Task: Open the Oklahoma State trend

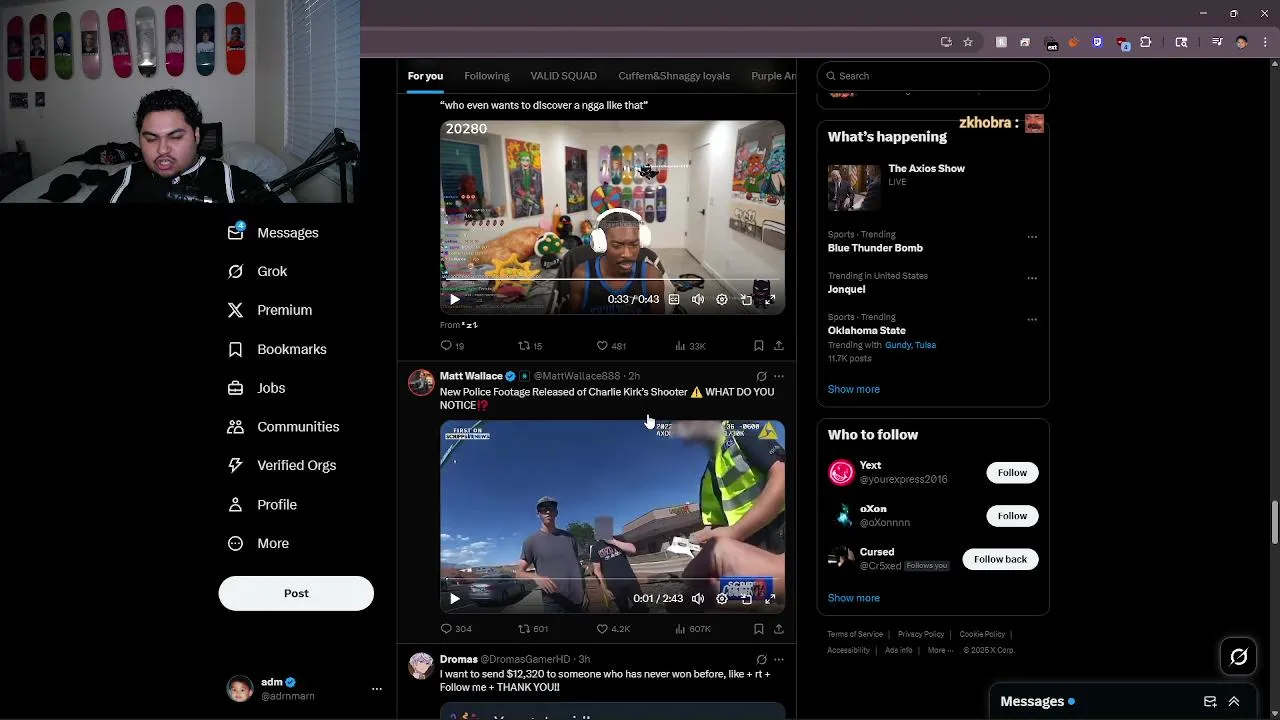Action: click(867, 331)
